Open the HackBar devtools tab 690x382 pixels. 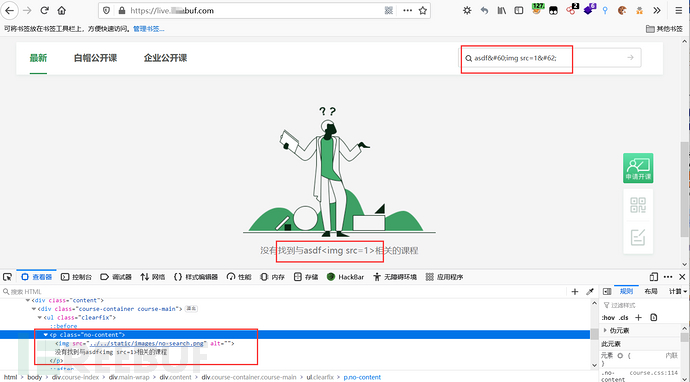coord(345,277)
